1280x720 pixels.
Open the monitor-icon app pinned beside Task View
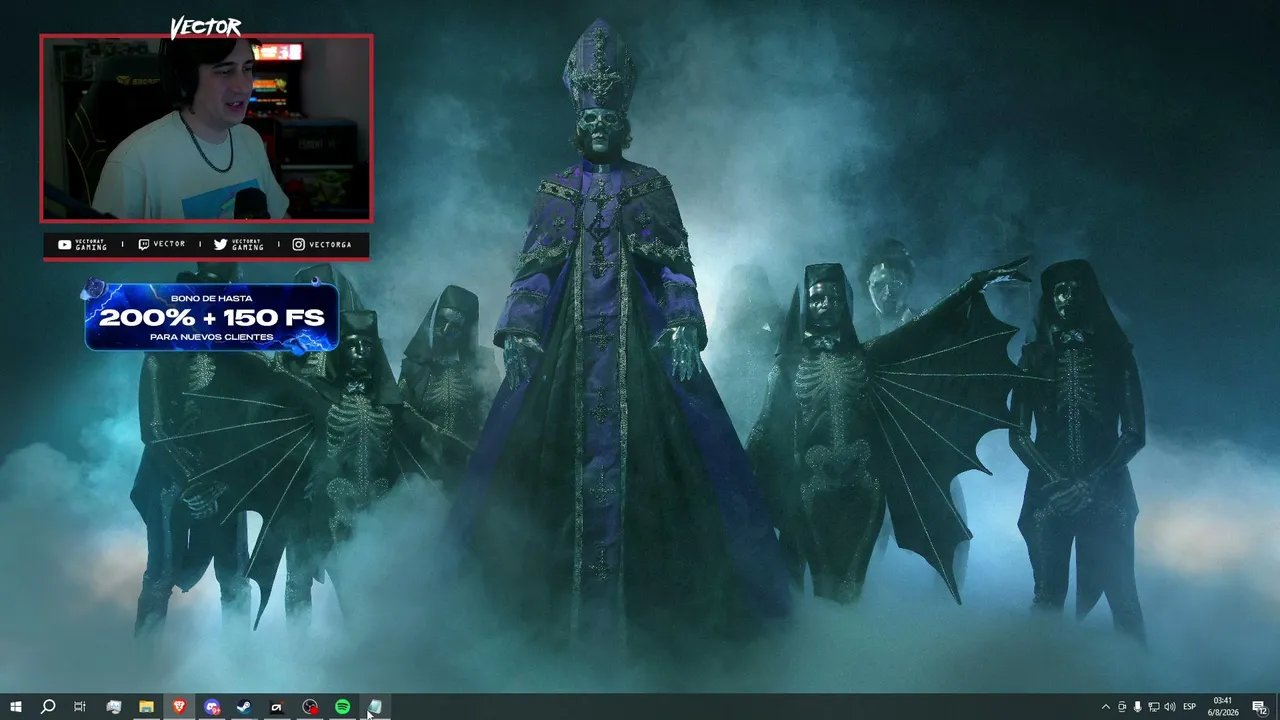point(114,707)
